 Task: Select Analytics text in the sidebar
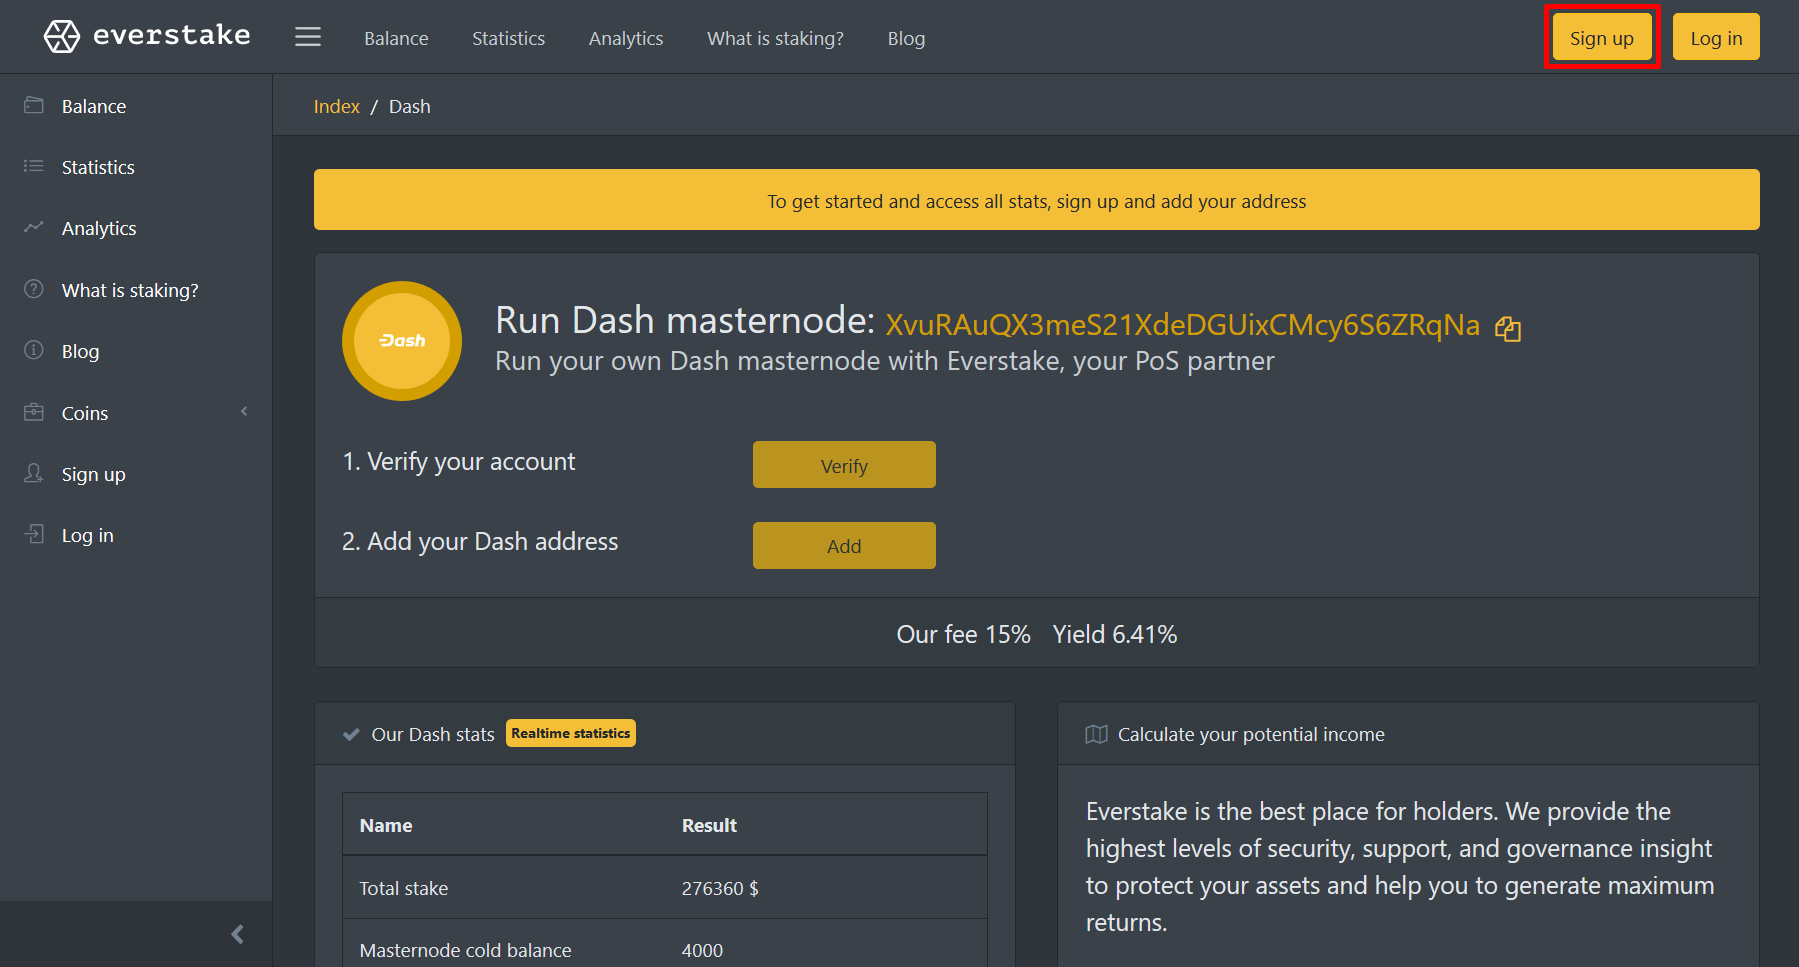click(x=99, y=228)
